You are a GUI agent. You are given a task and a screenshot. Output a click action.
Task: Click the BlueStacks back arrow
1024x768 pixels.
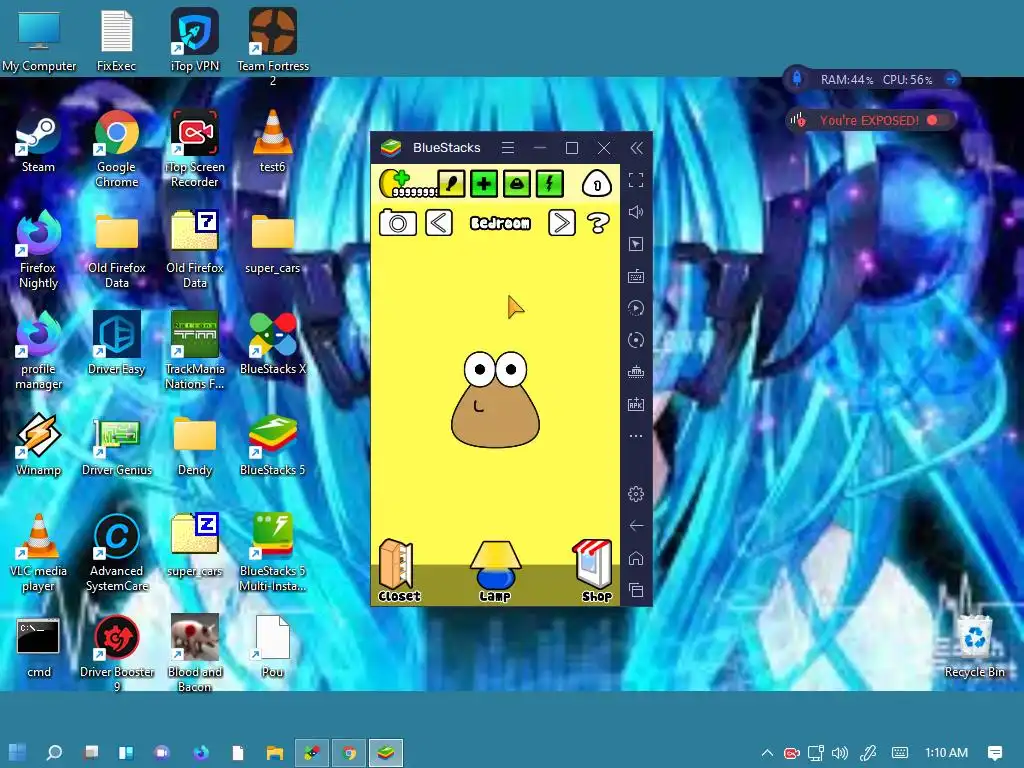coord(636,526)
